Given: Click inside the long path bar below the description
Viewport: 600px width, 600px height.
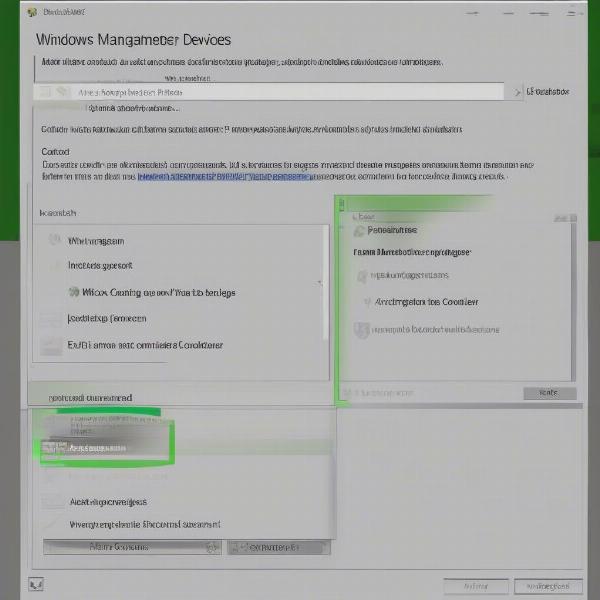Looking at the screenshot, I should coord(269,92).
